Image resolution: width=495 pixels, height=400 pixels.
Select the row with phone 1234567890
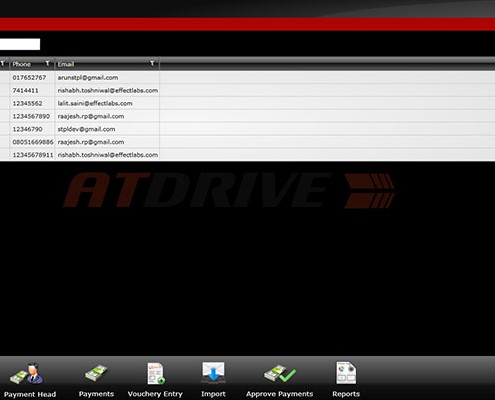click(247, 116)
